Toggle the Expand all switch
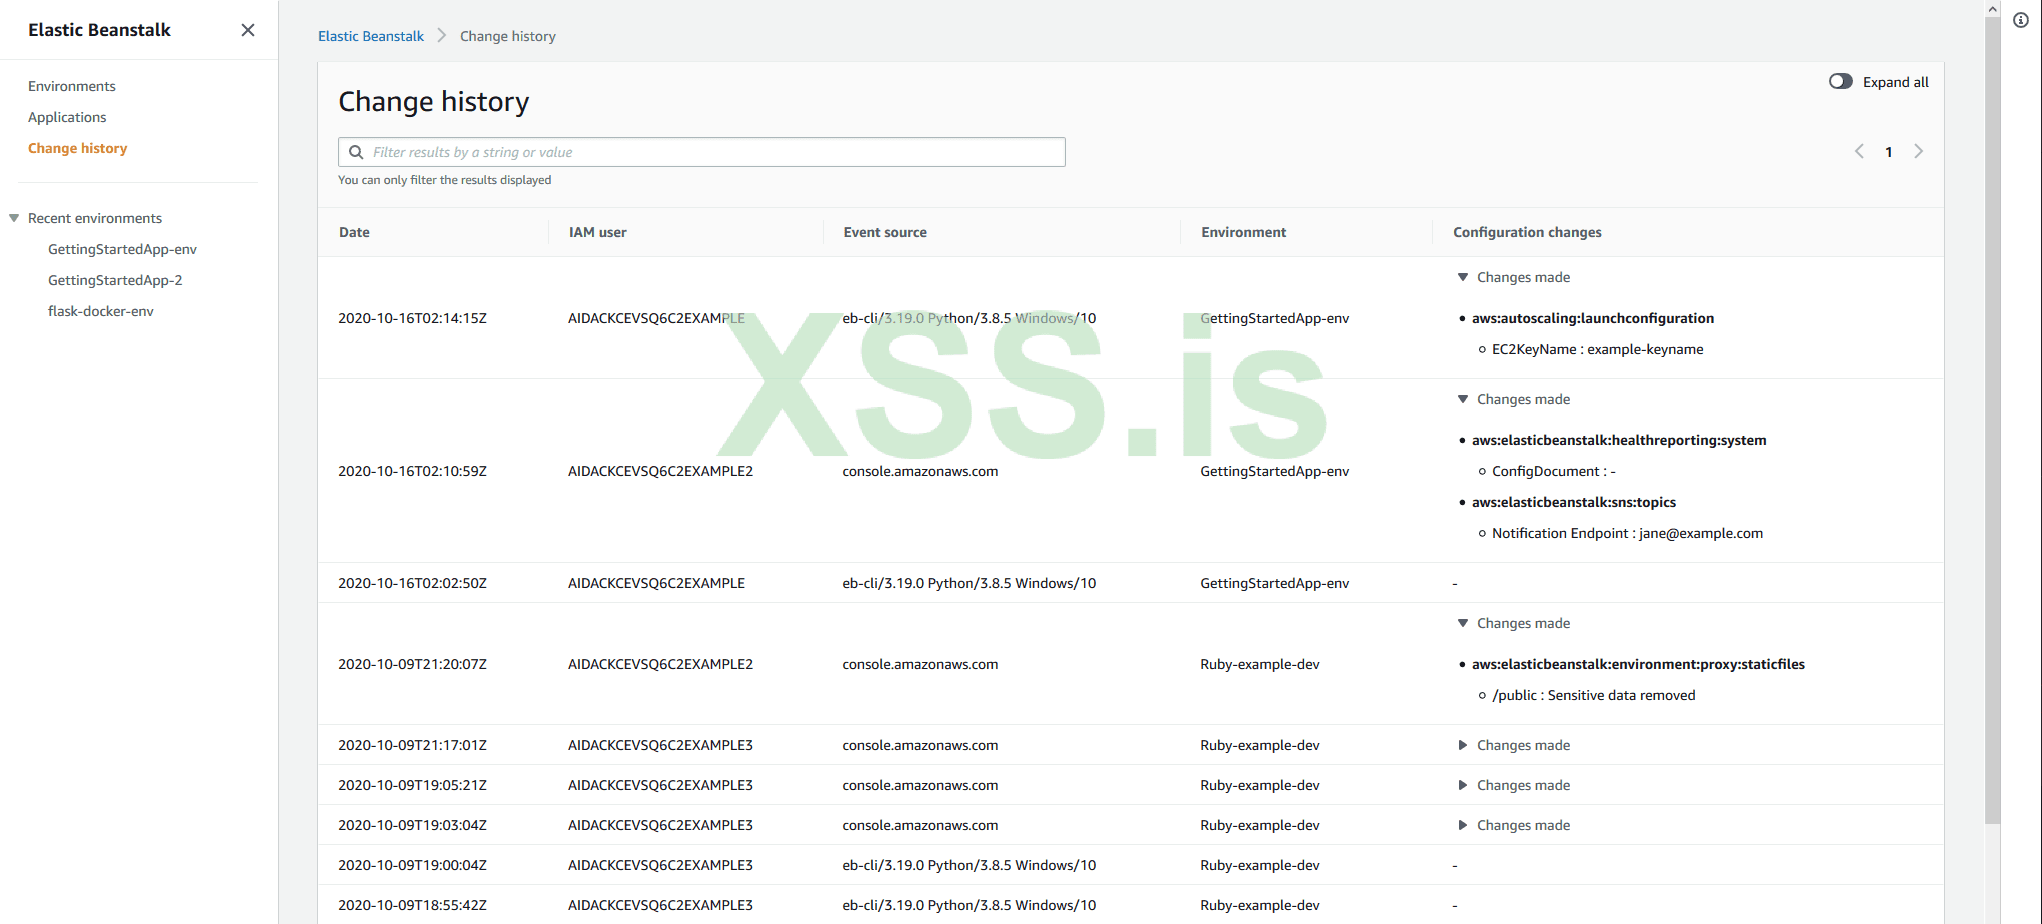Screen dimensions: 2042x924 1840,82
